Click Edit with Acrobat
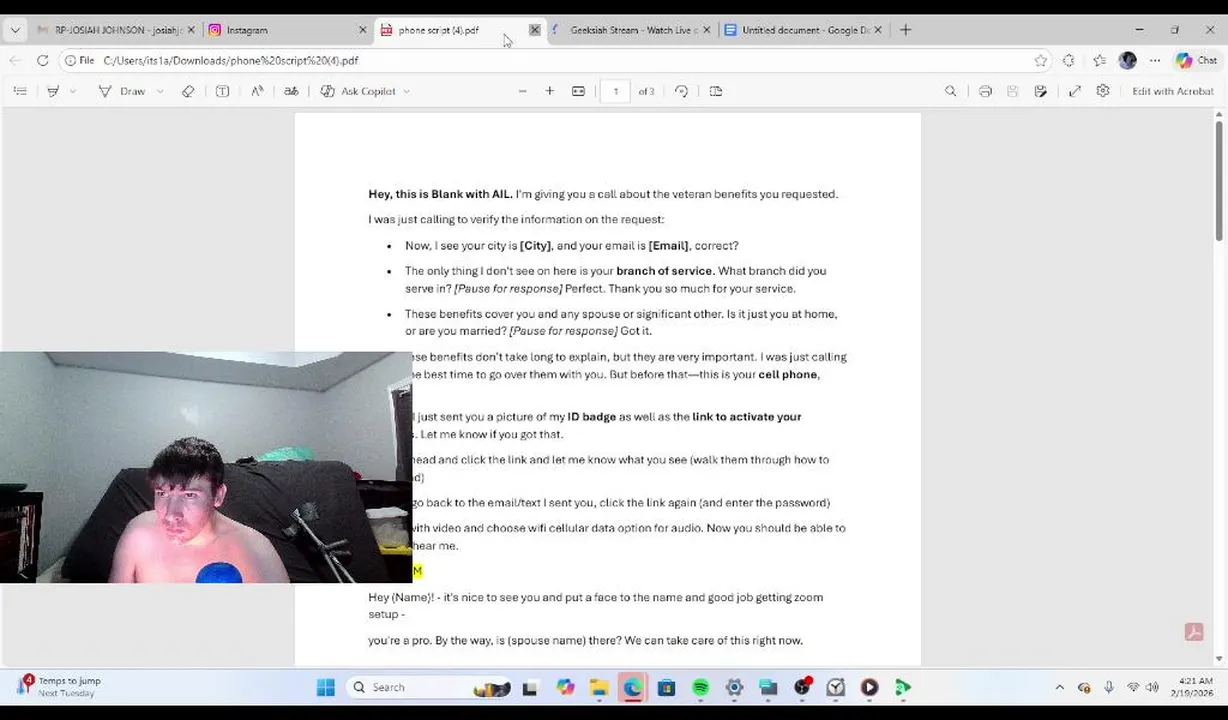 click(x=1172, y=91)
